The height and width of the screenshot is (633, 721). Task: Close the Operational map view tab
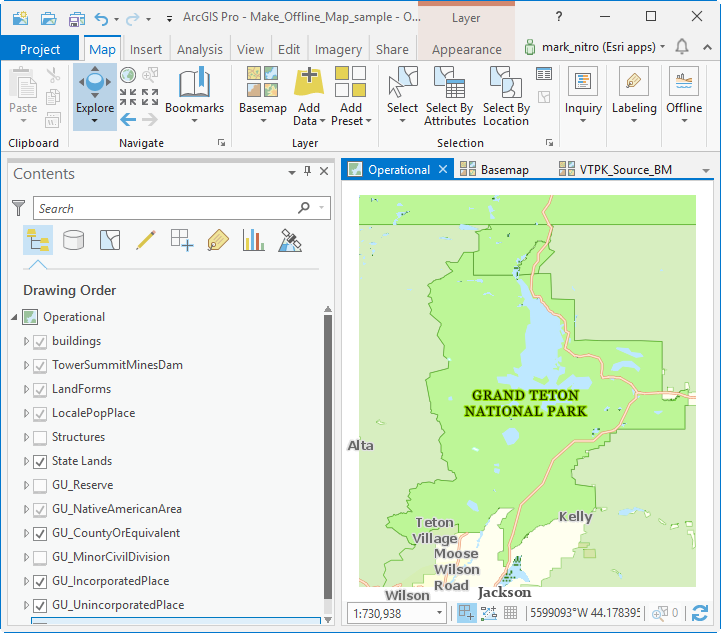tap(443, 169)
